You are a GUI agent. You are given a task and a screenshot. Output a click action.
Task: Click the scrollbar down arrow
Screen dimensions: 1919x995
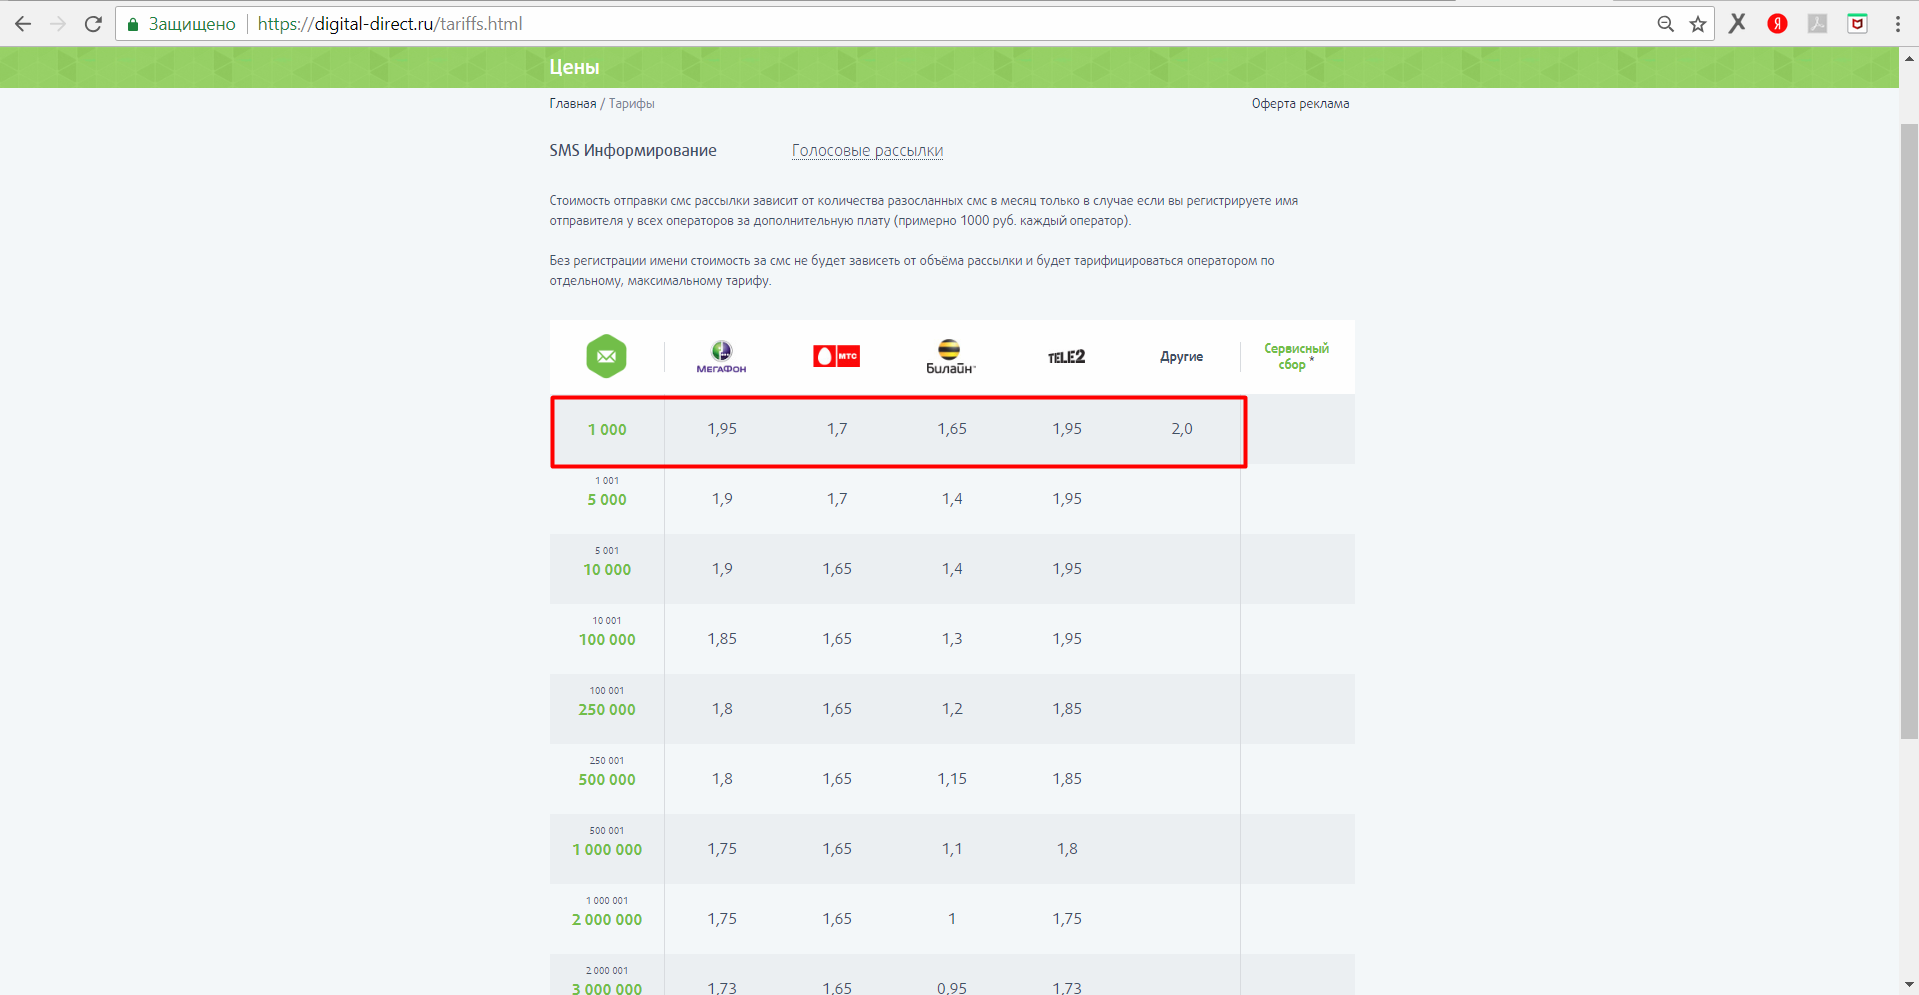tap(1909, 985)
